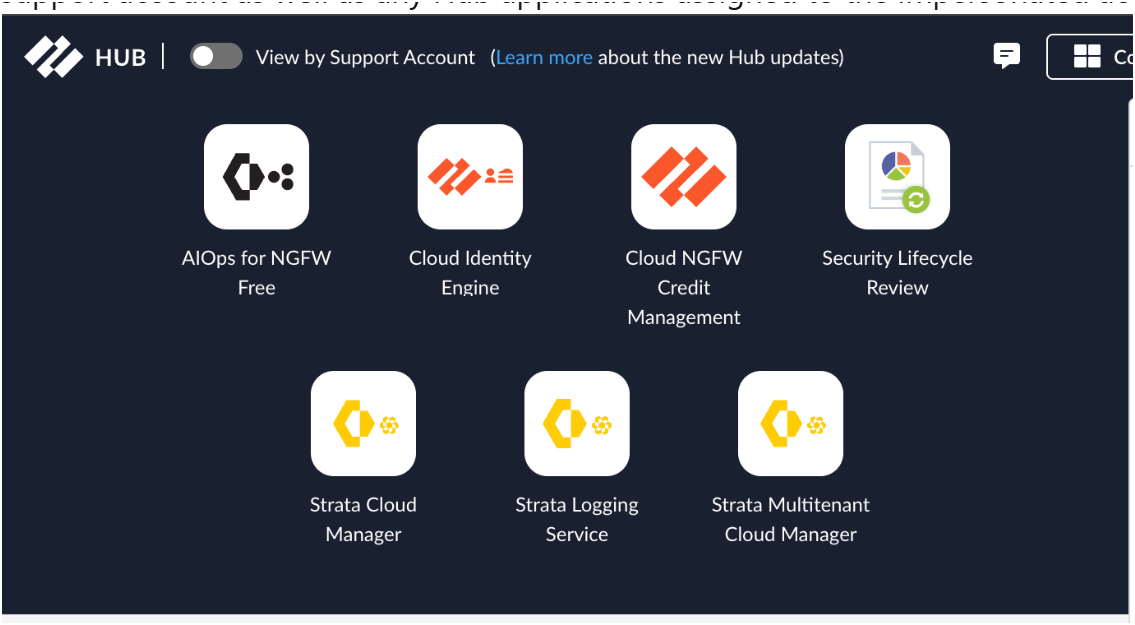Click the grid apps button at top right
This screenshot has height=625, width=1135.
point(1090,57)
